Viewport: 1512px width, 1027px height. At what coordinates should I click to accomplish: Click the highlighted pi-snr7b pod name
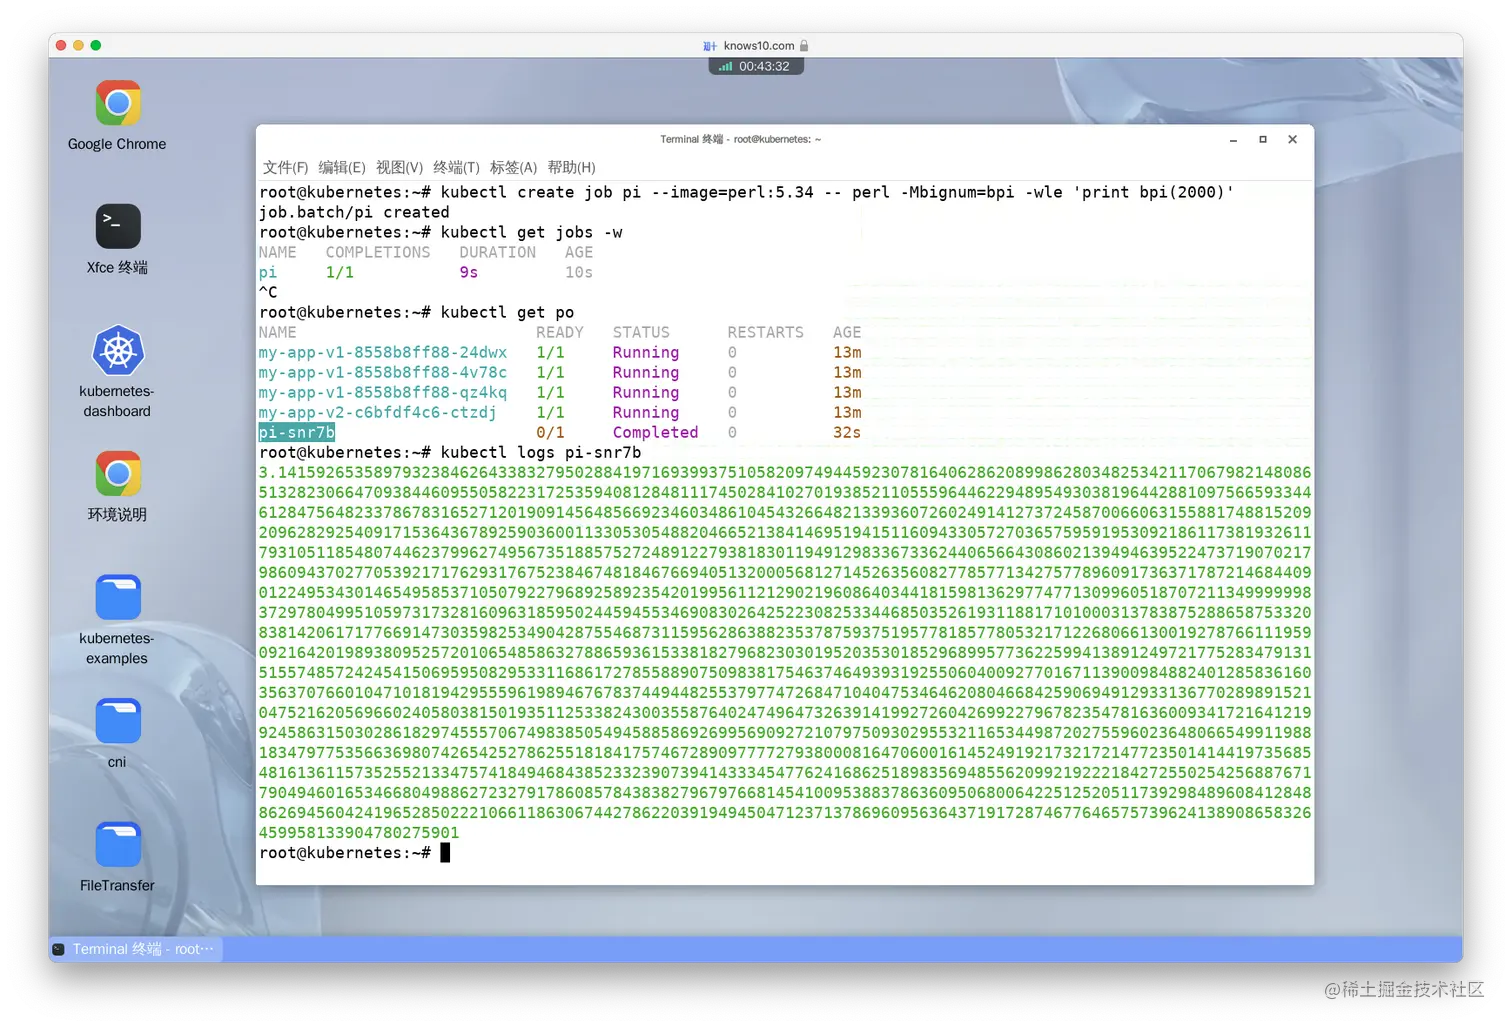[297, 432]
